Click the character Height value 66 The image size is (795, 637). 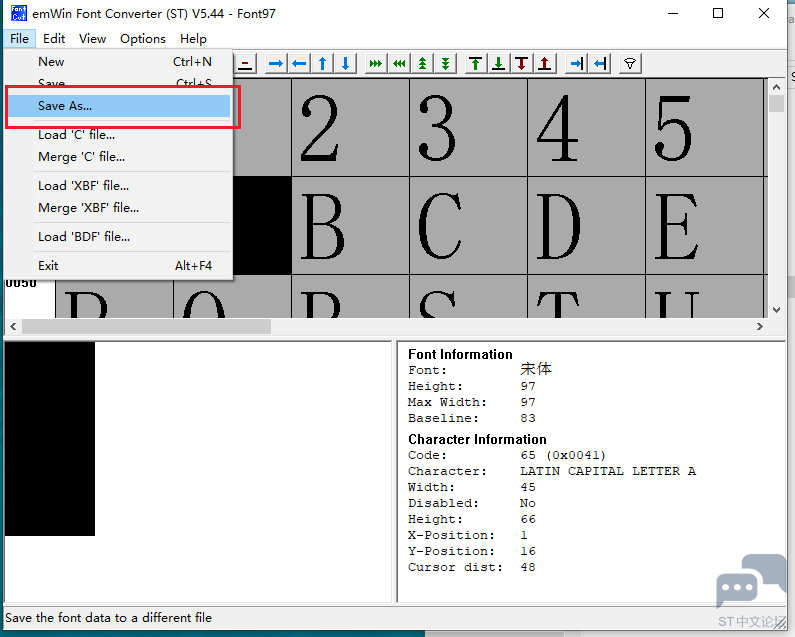tap(528, 519)
